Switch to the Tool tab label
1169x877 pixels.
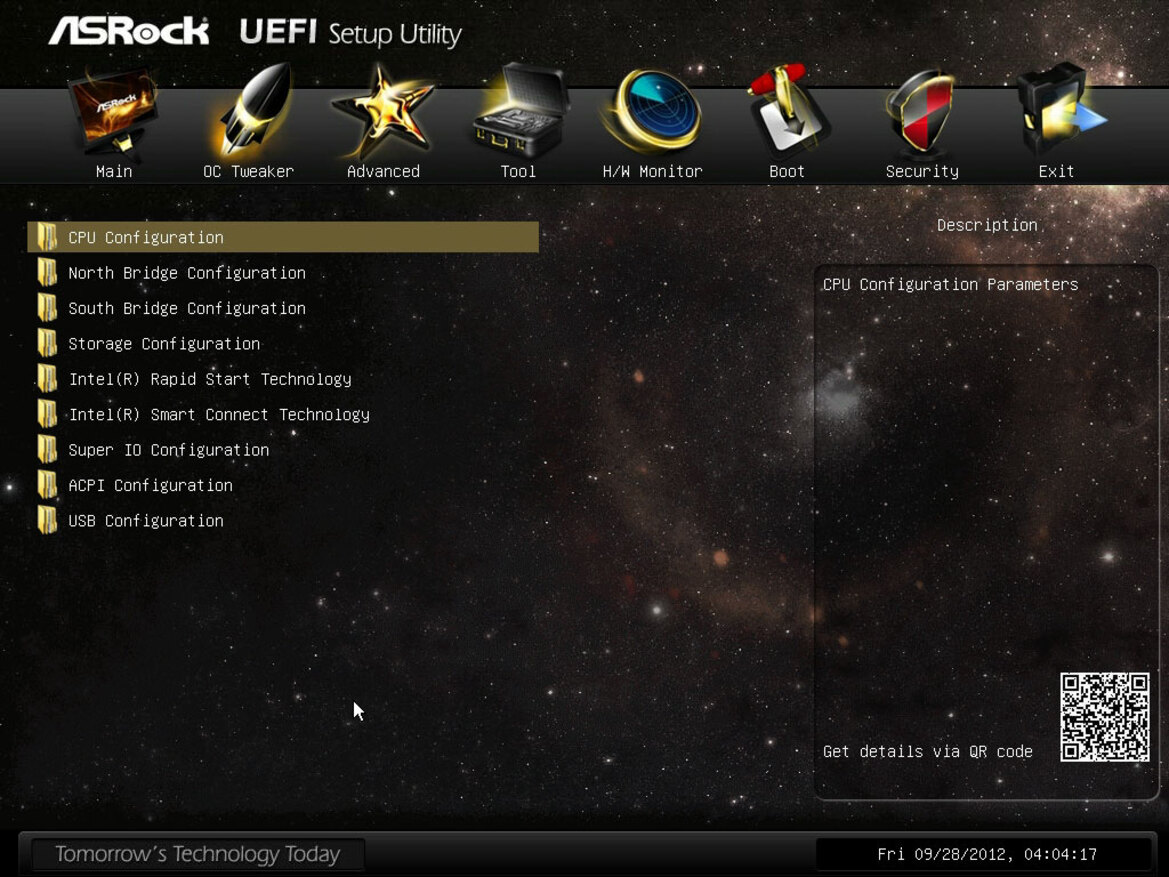pos(518,172)
